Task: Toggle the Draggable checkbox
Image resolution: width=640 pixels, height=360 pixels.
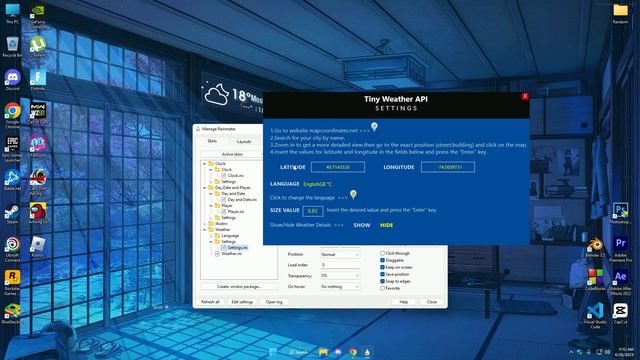Action: coord(382,260)
